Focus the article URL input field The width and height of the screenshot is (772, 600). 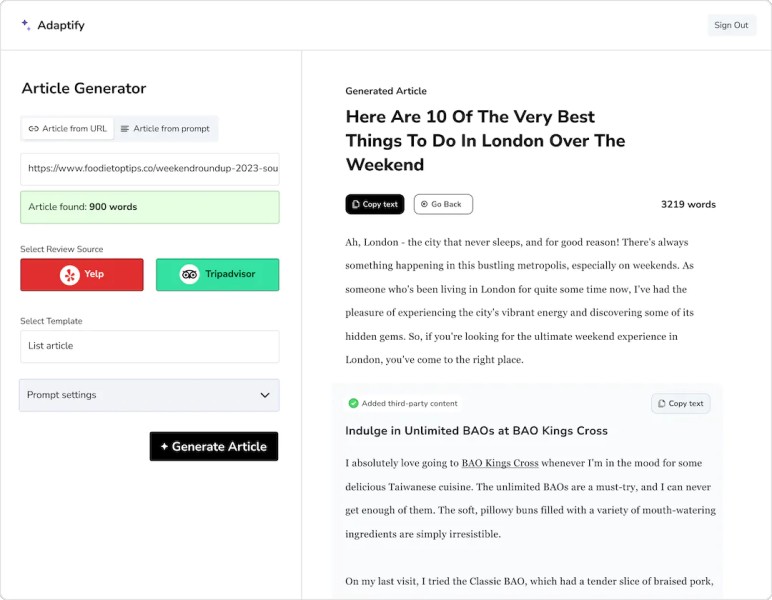150,169
